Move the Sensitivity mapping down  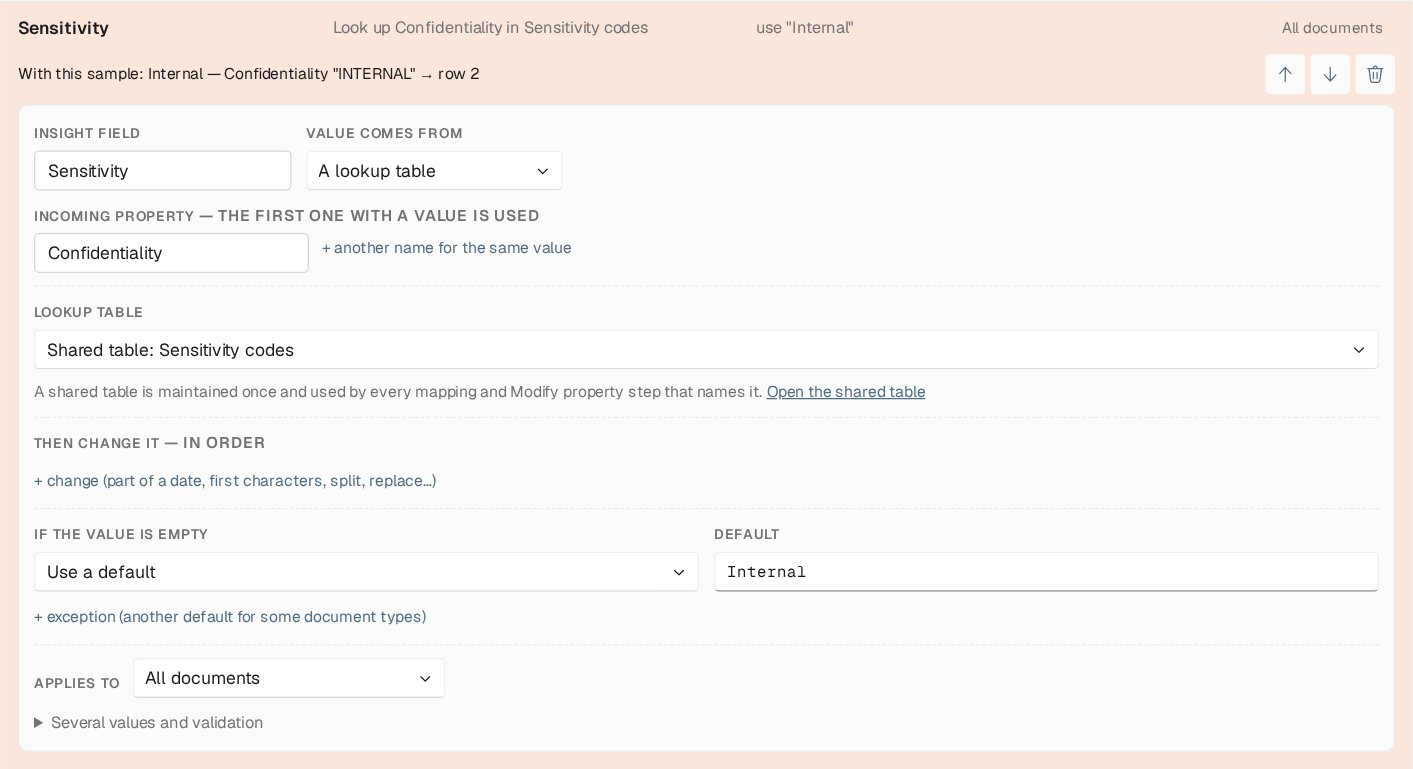tap(1330, 74)
